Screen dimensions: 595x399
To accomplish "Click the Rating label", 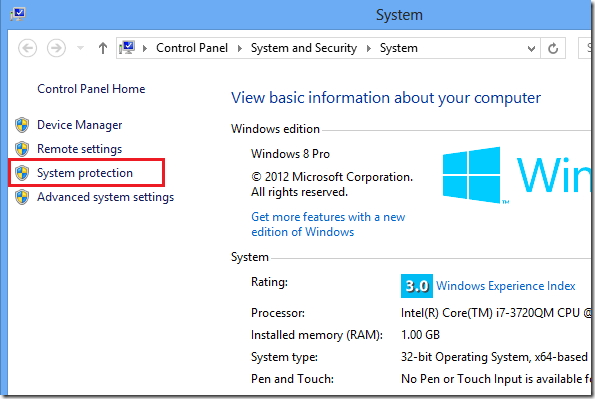I will tap(269, 282).
